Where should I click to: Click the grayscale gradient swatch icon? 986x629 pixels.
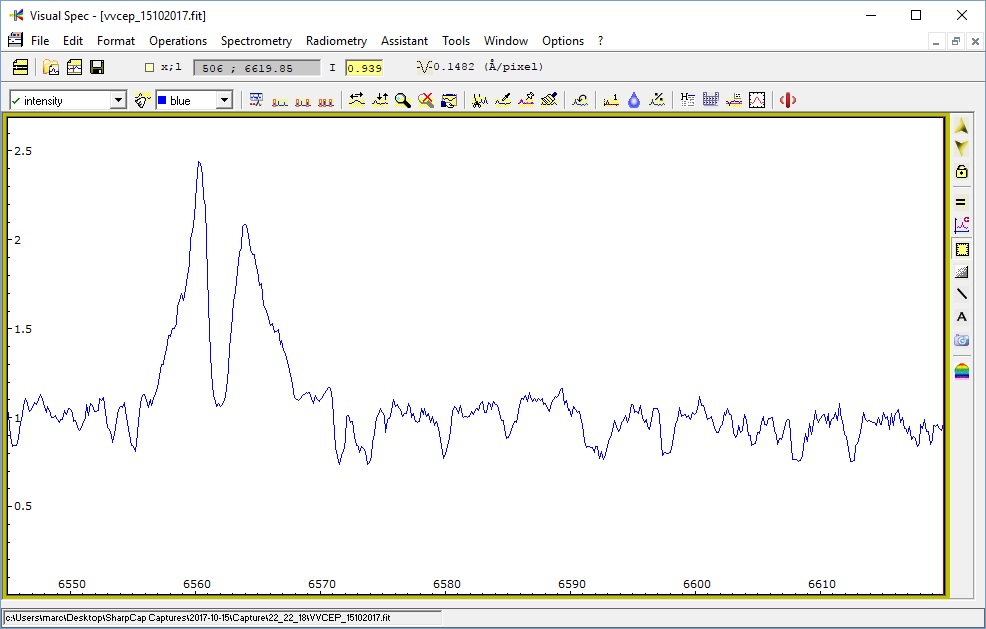(962, 272)
